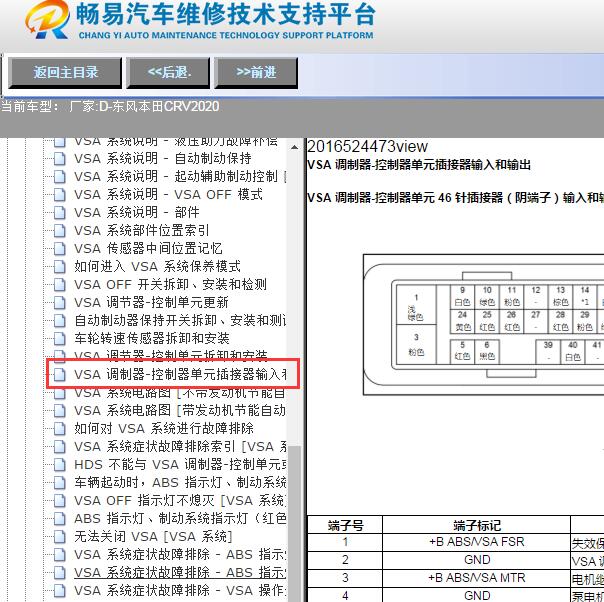Click page icon beside VSA OFF 模式

click(60, 194)
